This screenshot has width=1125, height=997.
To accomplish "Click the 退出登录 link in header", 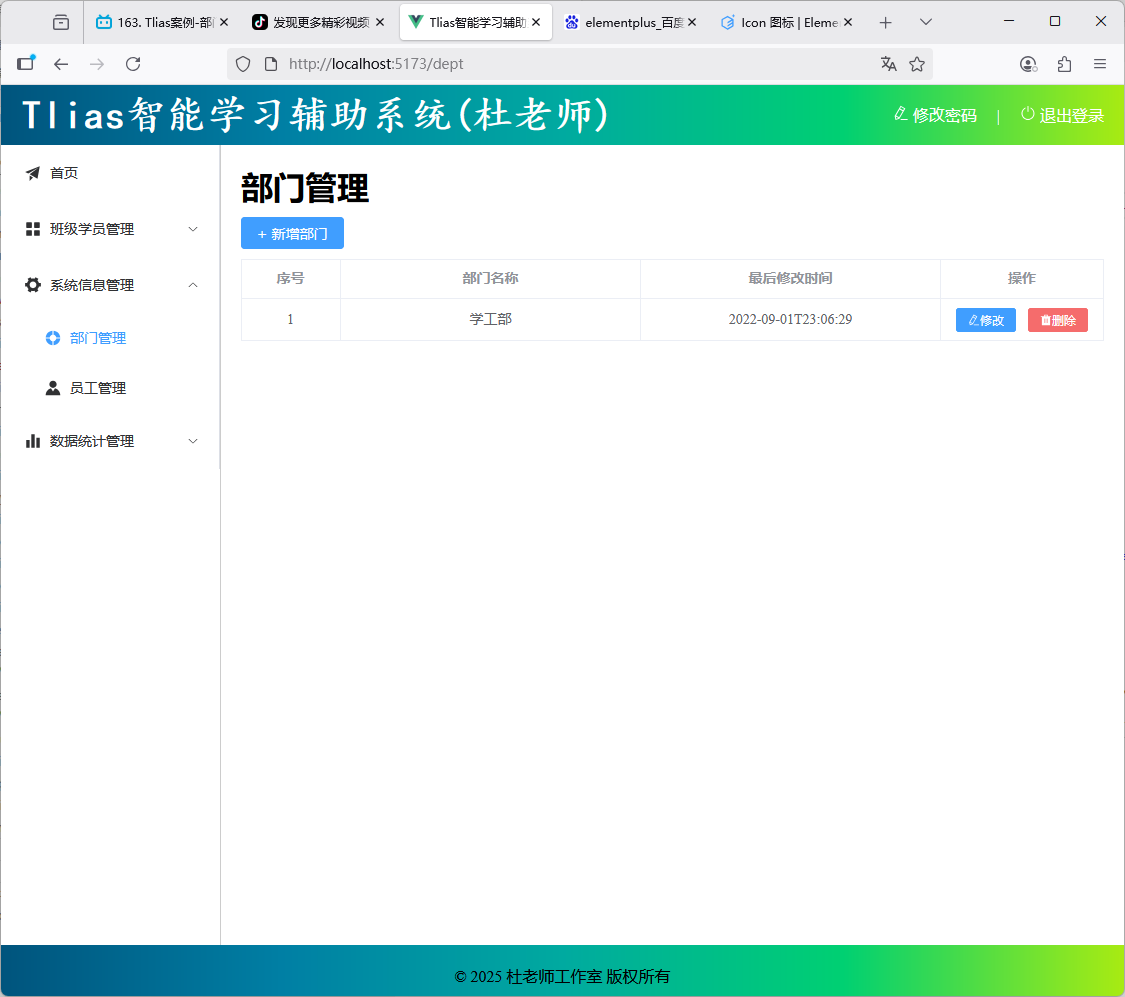I will tap(1062, 115).
